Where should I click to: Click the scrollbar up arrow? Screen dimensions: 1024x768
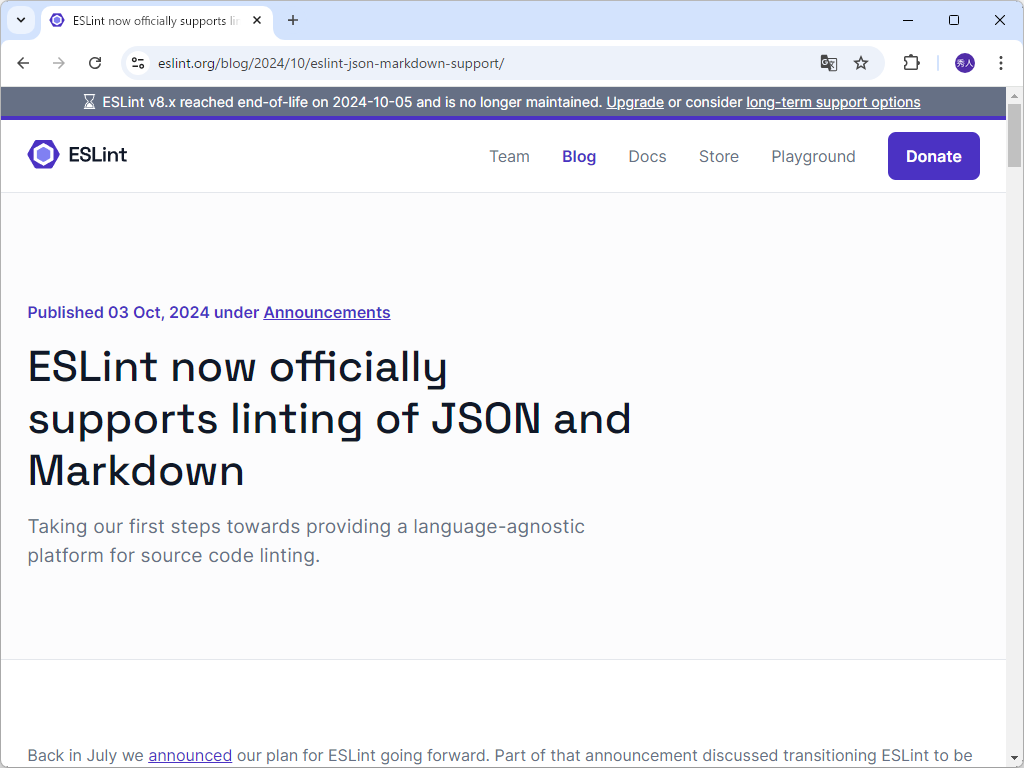[x=1014, y=95]
